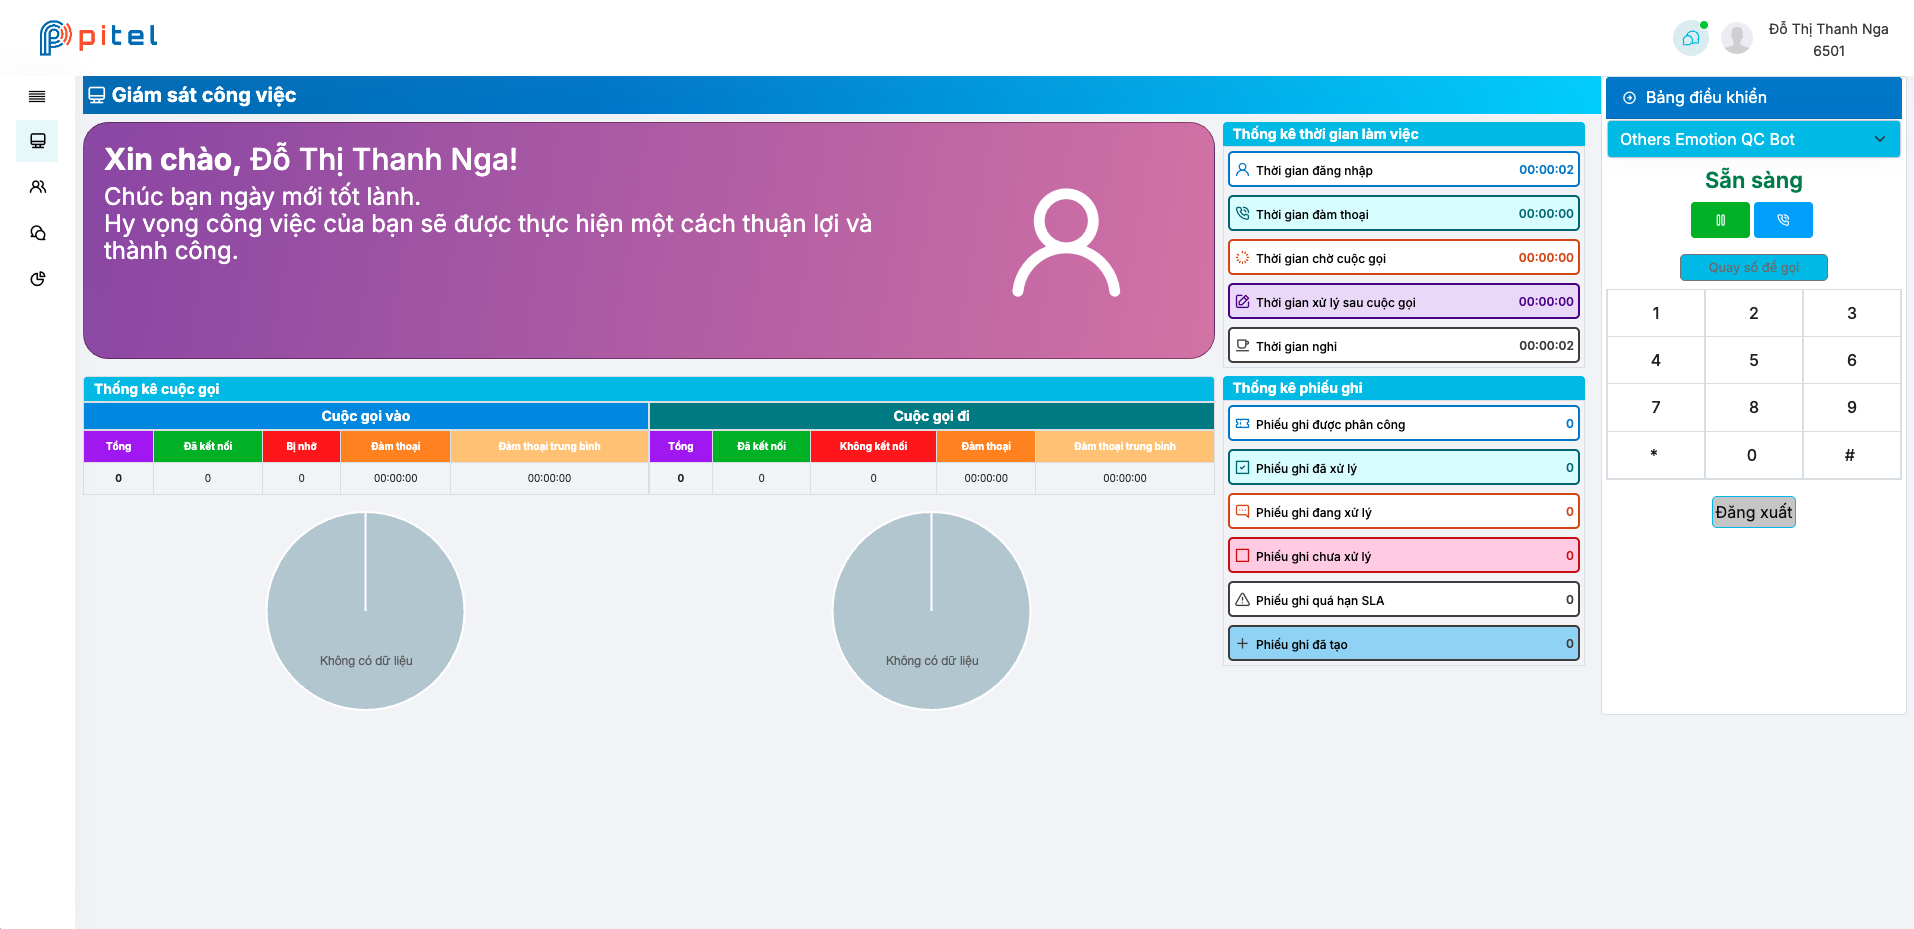The height and width of the screenshot is (929, 1914).
Task: Click the processed ticket checkbox icon
Action: click(1242, 468)
